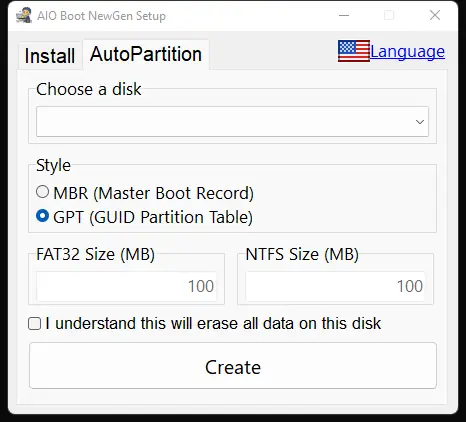Switch to the Install tab
The width and height of the screenshot is (466, 422).
[50, 56]
